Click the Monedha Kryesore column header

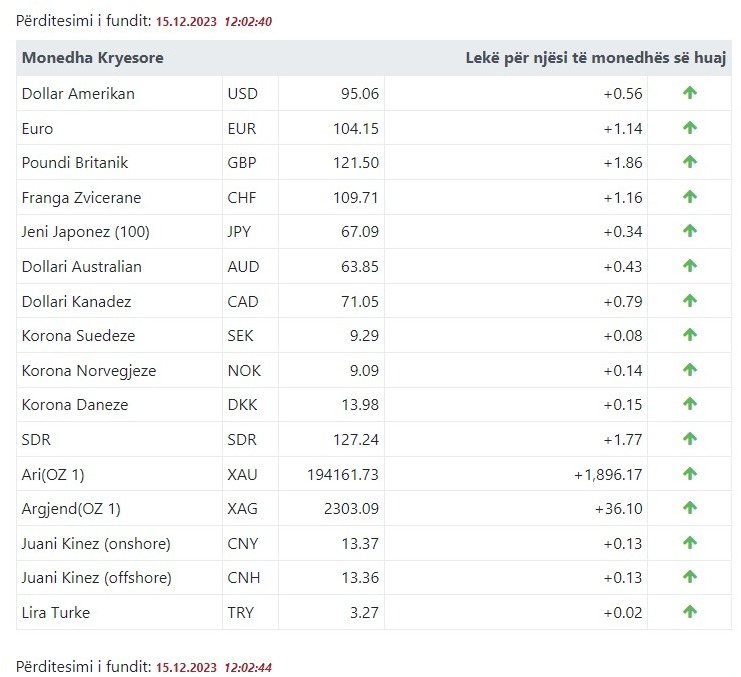92,58
